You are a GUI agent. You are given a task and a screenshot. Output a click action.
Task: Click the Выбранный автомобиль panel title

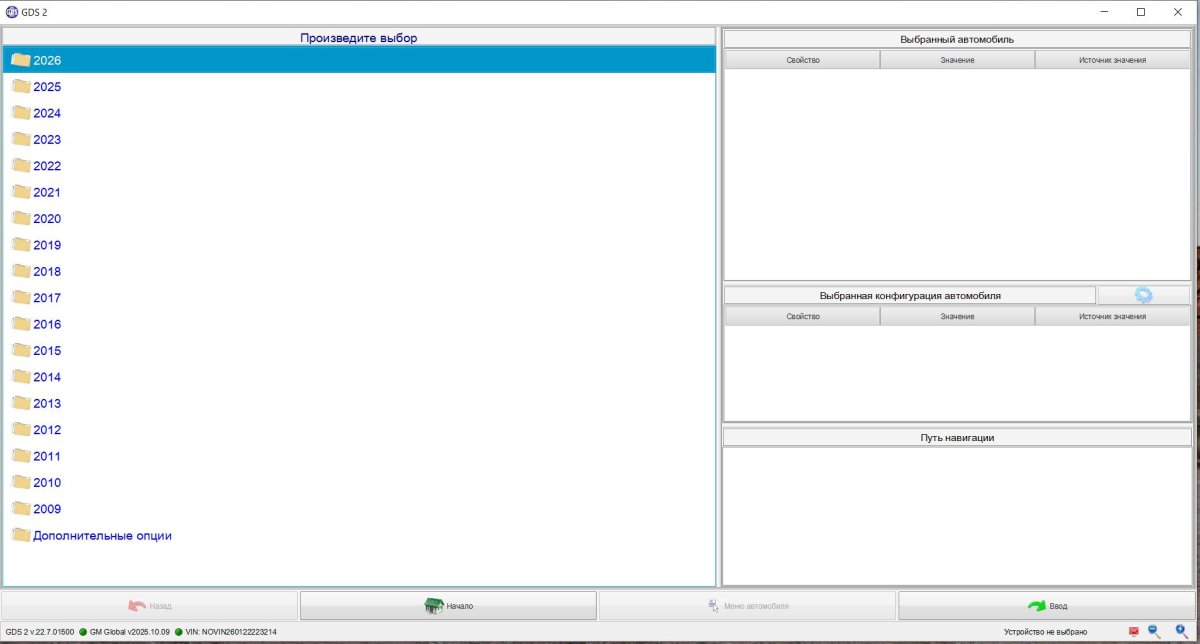957,39
